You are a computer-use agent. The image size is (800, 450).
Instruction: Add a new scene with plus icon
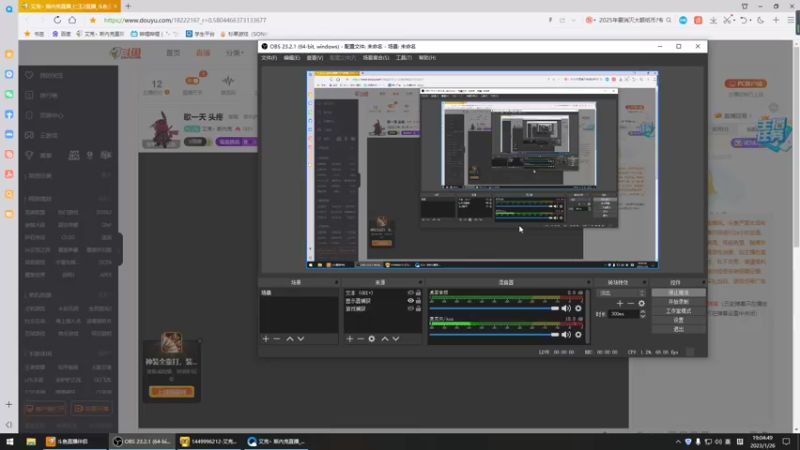coord(265,339)
